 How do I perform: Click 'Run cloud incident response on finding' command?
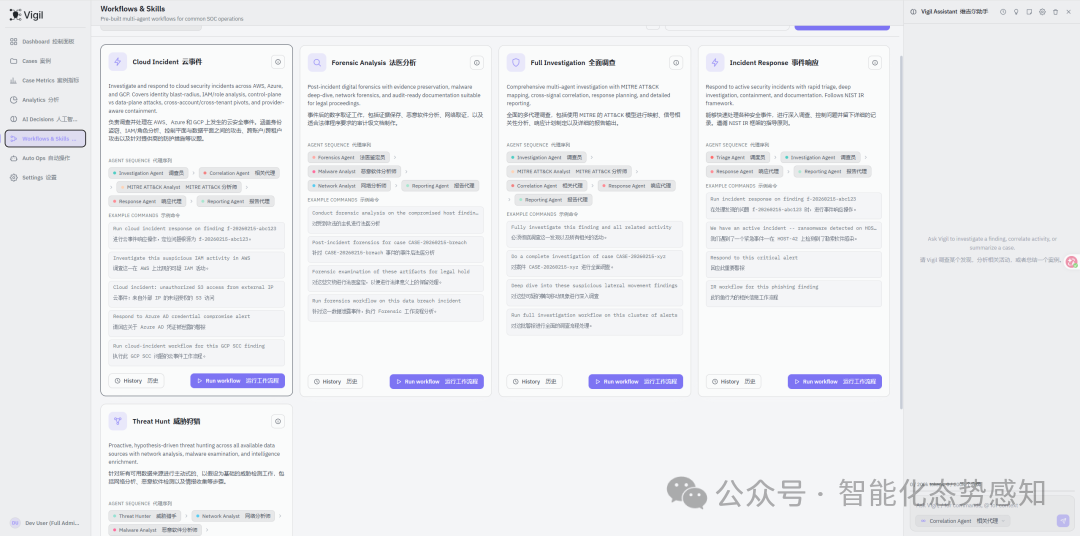pyautogui.click(x=196, y=235)
